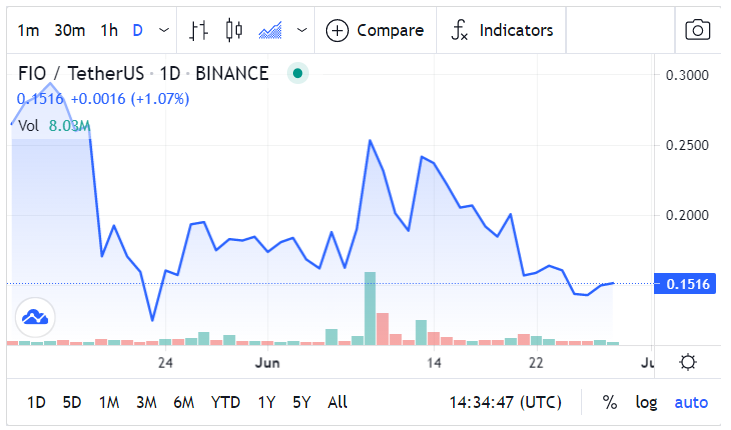Take a snapshot with camera icon
731x430 pixels.
(697, 31)
